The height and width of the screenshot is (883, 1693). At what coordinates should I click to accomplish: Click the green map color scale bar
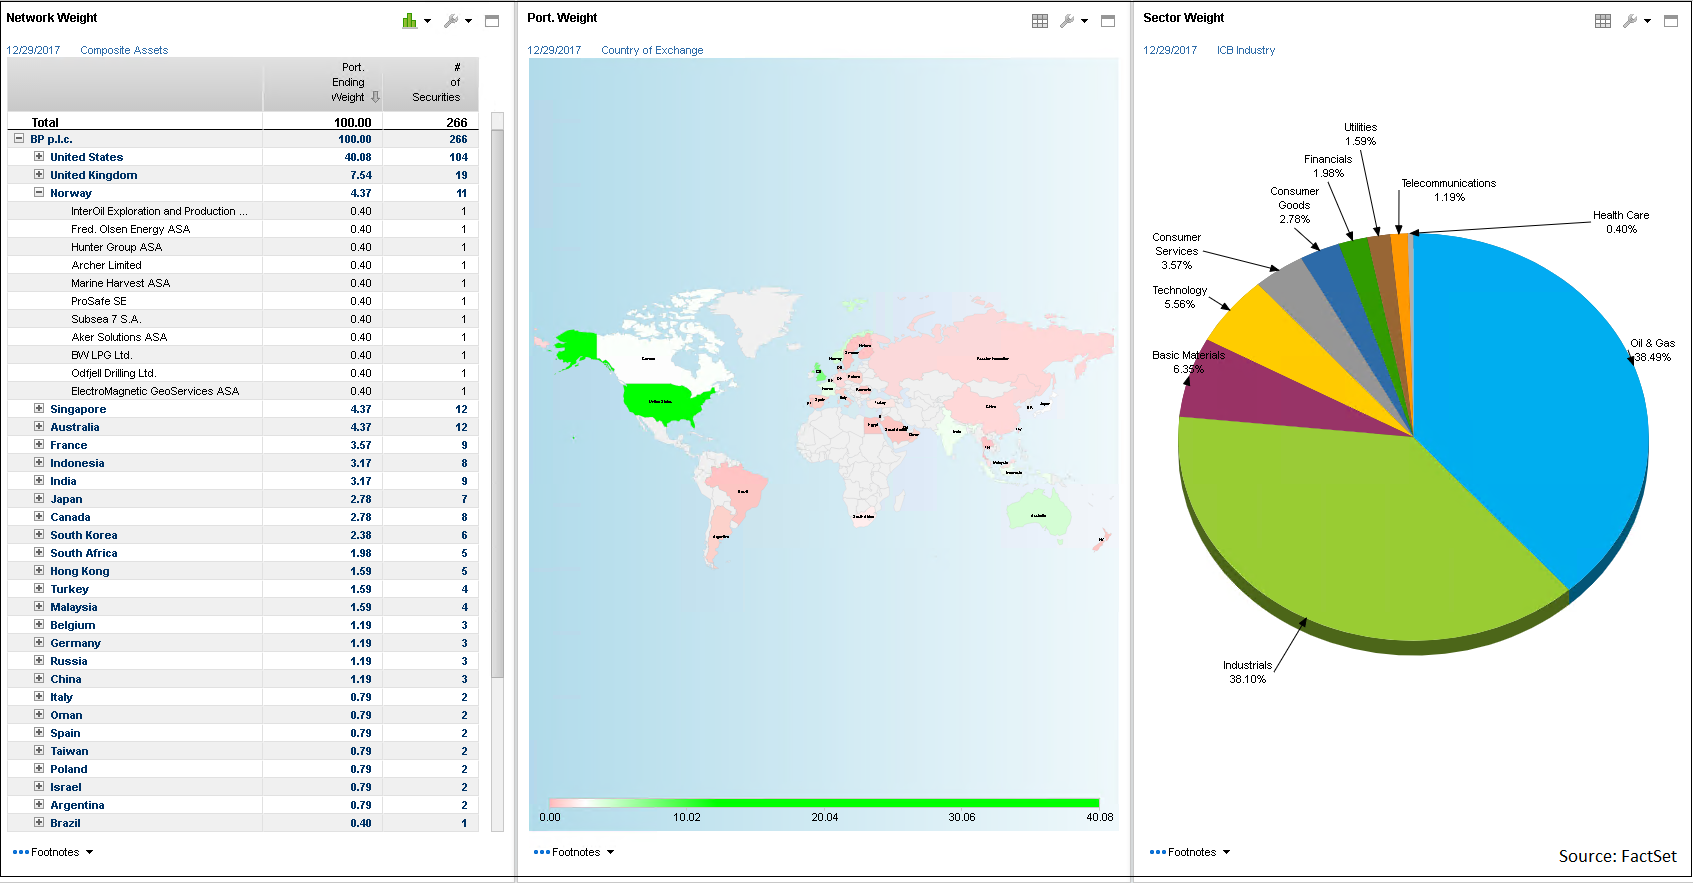click(x=824, y=803)
